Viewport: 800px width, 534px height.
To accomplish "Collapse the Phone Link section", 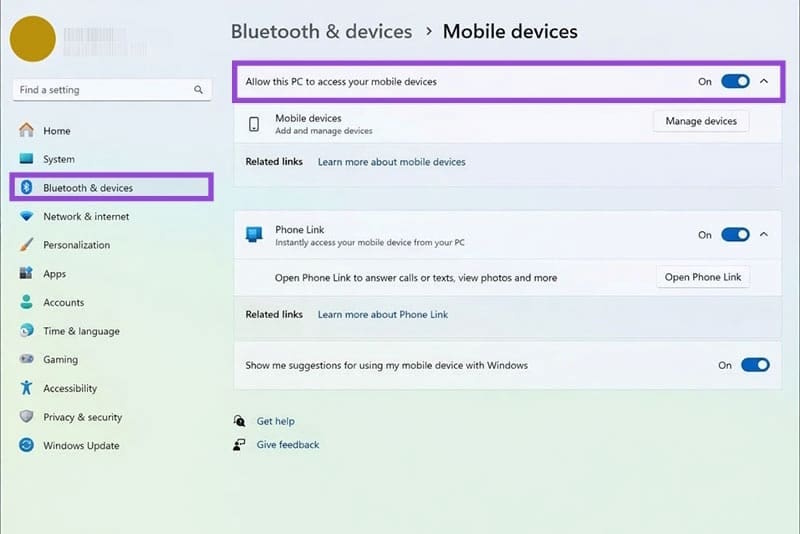I will pos(764,235).
